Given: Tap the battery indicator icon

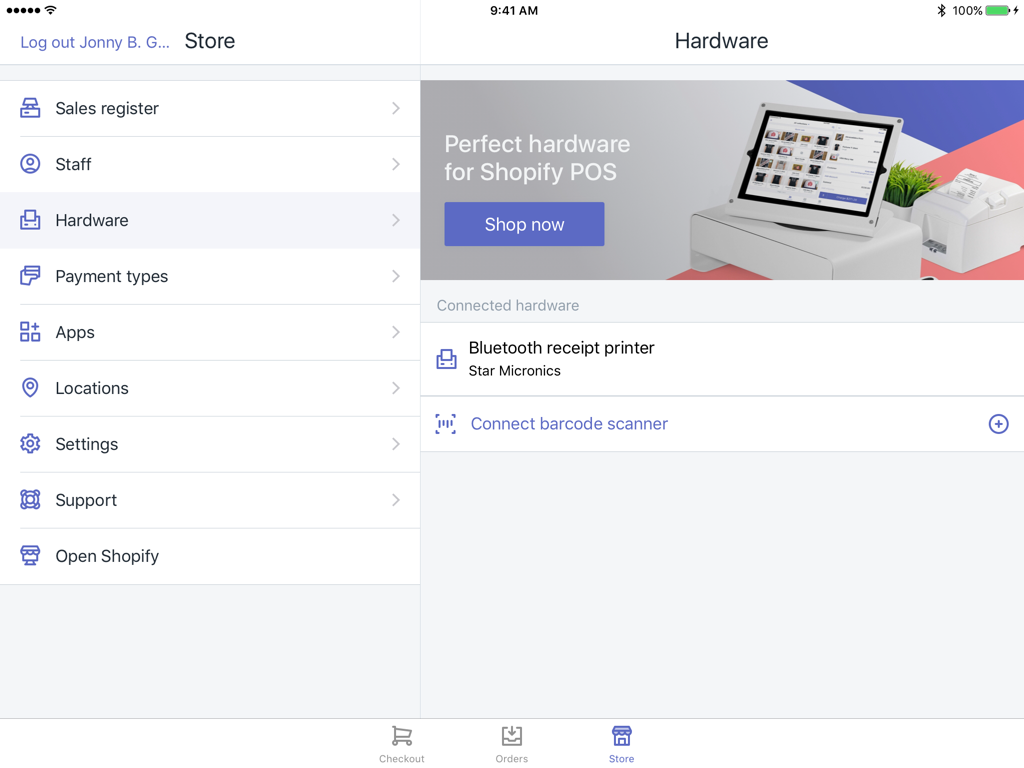Looking at the screenshot, I should [1000, 10].
